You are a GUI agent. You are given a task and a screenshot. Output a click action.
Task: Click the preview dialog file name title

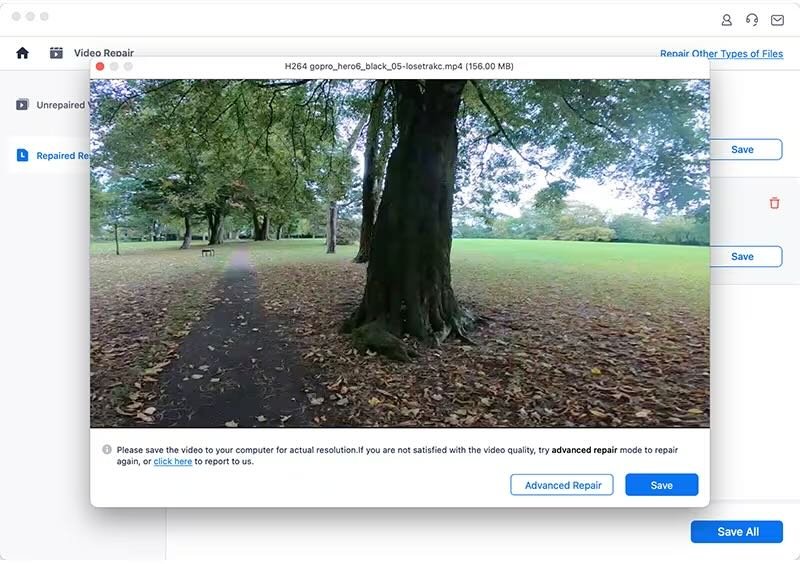pos(399,66)
